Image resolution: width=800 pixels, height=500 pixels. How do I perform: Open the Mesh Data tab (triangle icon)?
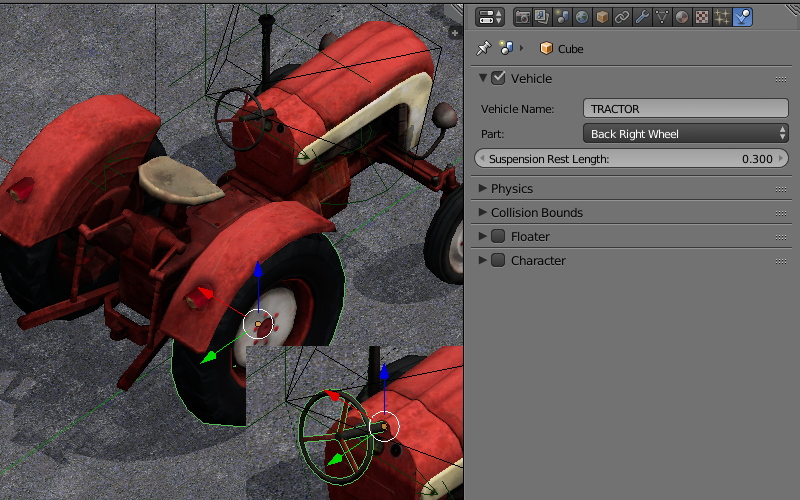pos(662,17)
